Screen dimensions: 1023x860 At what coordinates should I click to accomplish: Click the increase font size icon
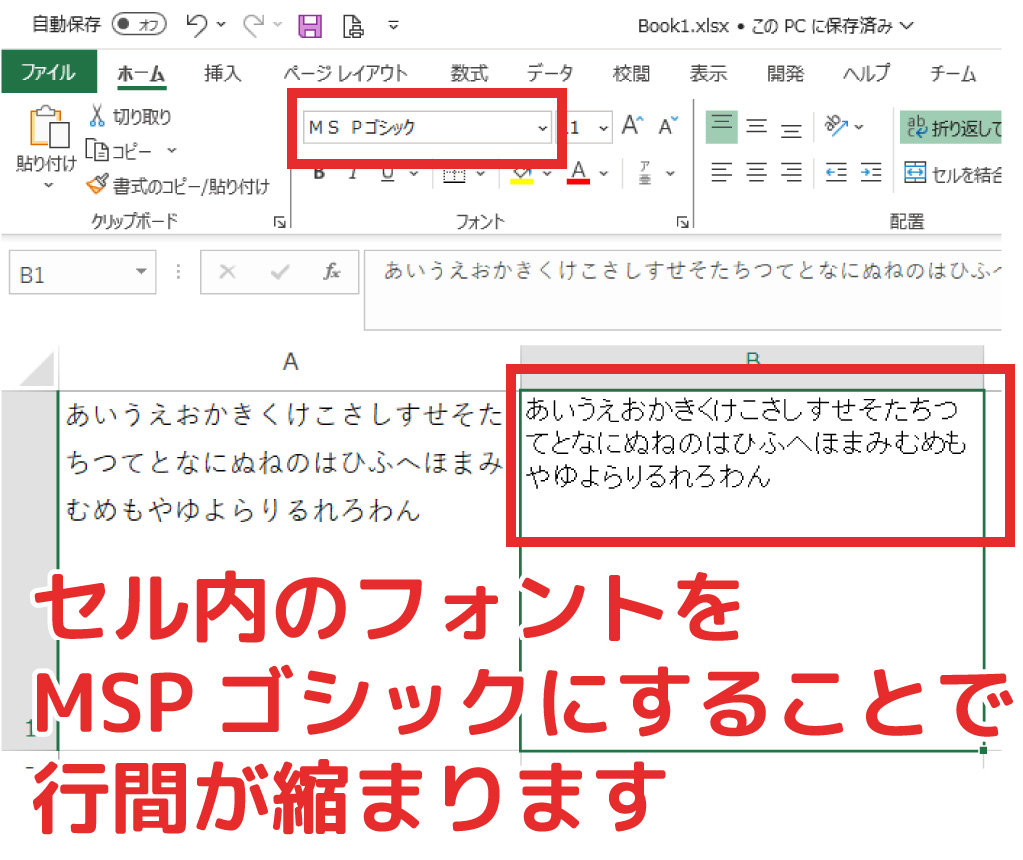[631, 126]
